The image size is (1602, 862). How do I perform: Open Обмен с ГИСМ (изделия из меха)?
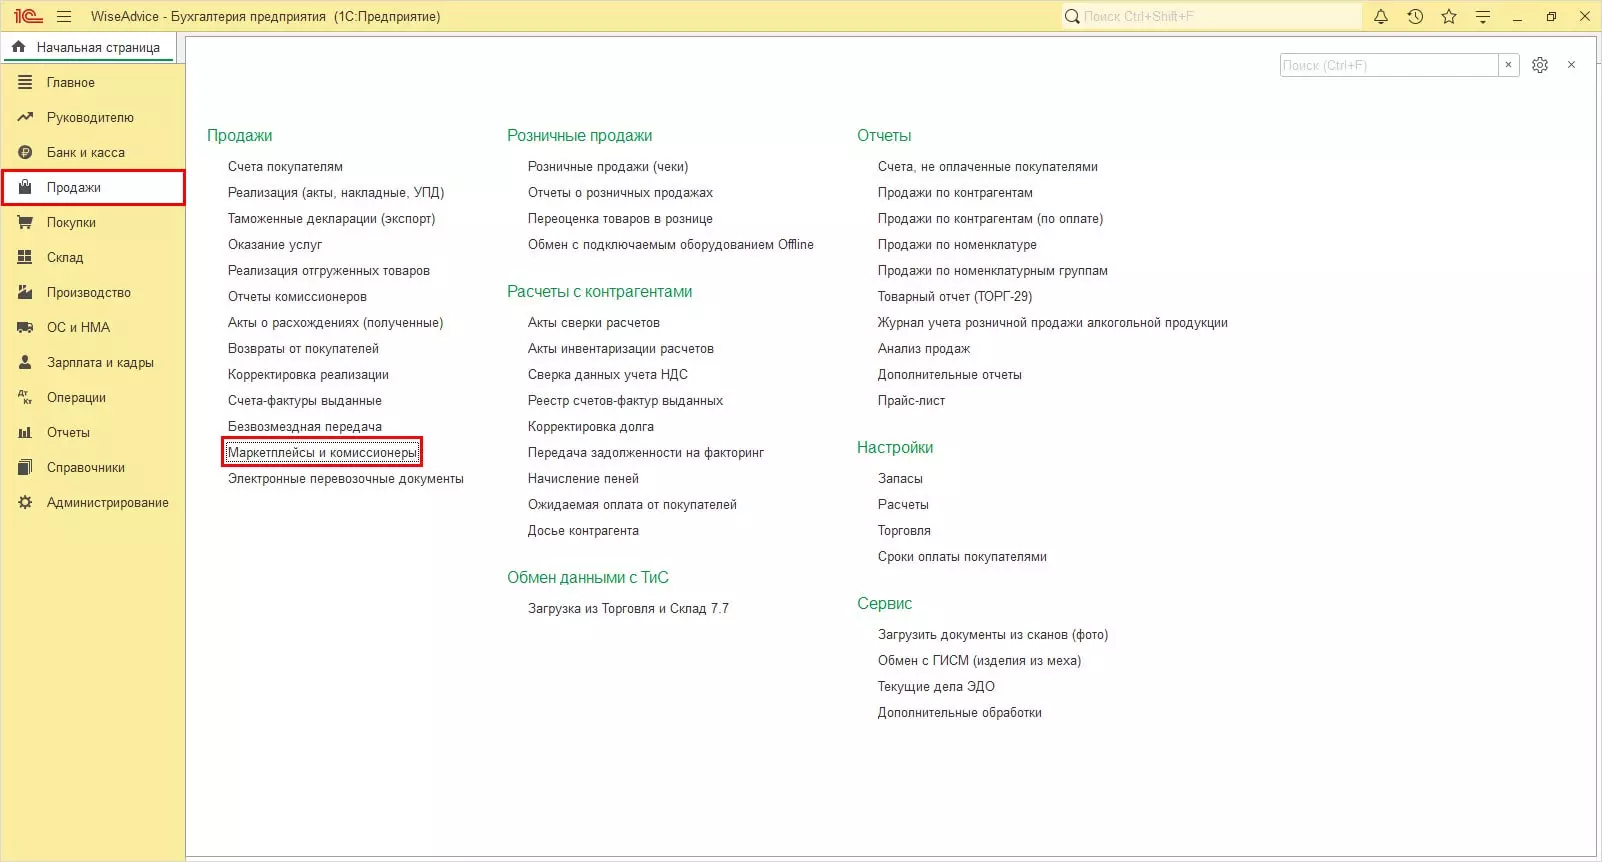tap(979, 661)
